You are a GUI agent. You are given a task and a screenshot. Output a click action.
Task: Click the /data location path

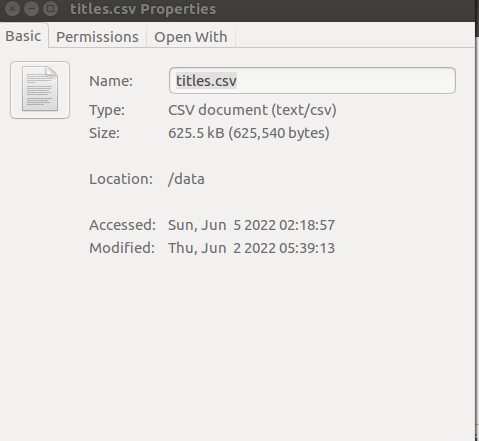[x=186, y=179]
